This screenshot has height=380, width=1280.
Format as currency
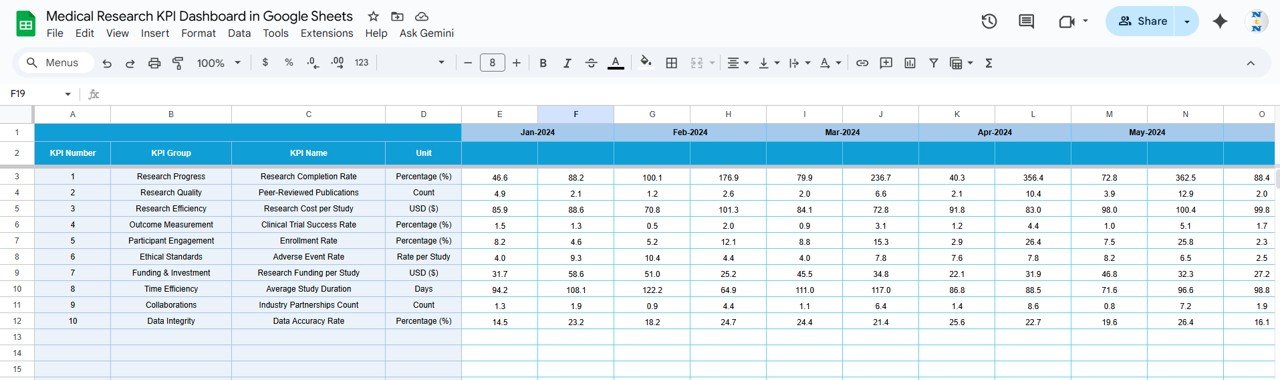(x=265, y=63)
